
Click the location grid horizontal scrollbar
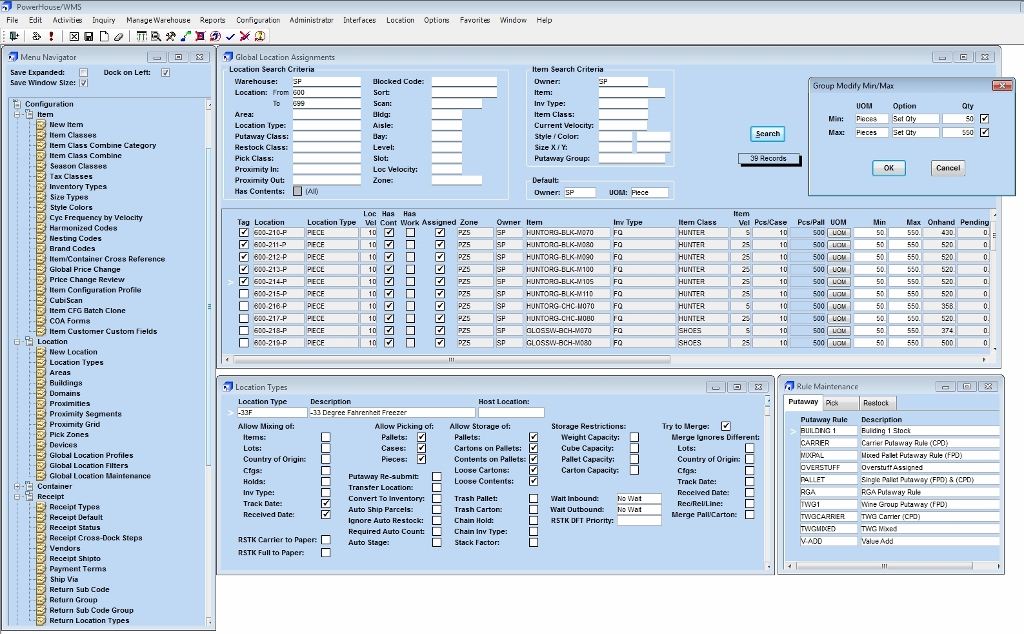[x=450, y=358]
